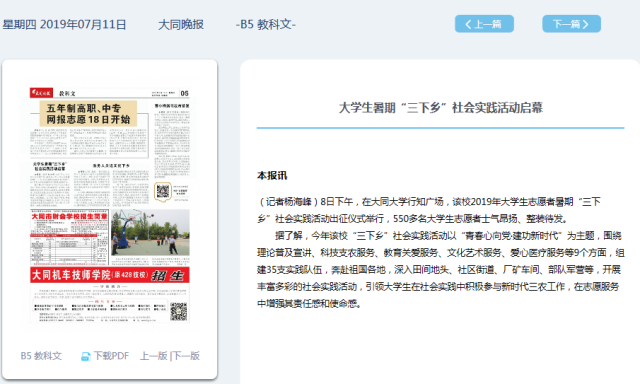
Task: Click the date 星期四 2019年07月11日
Action: coord(64,24)
